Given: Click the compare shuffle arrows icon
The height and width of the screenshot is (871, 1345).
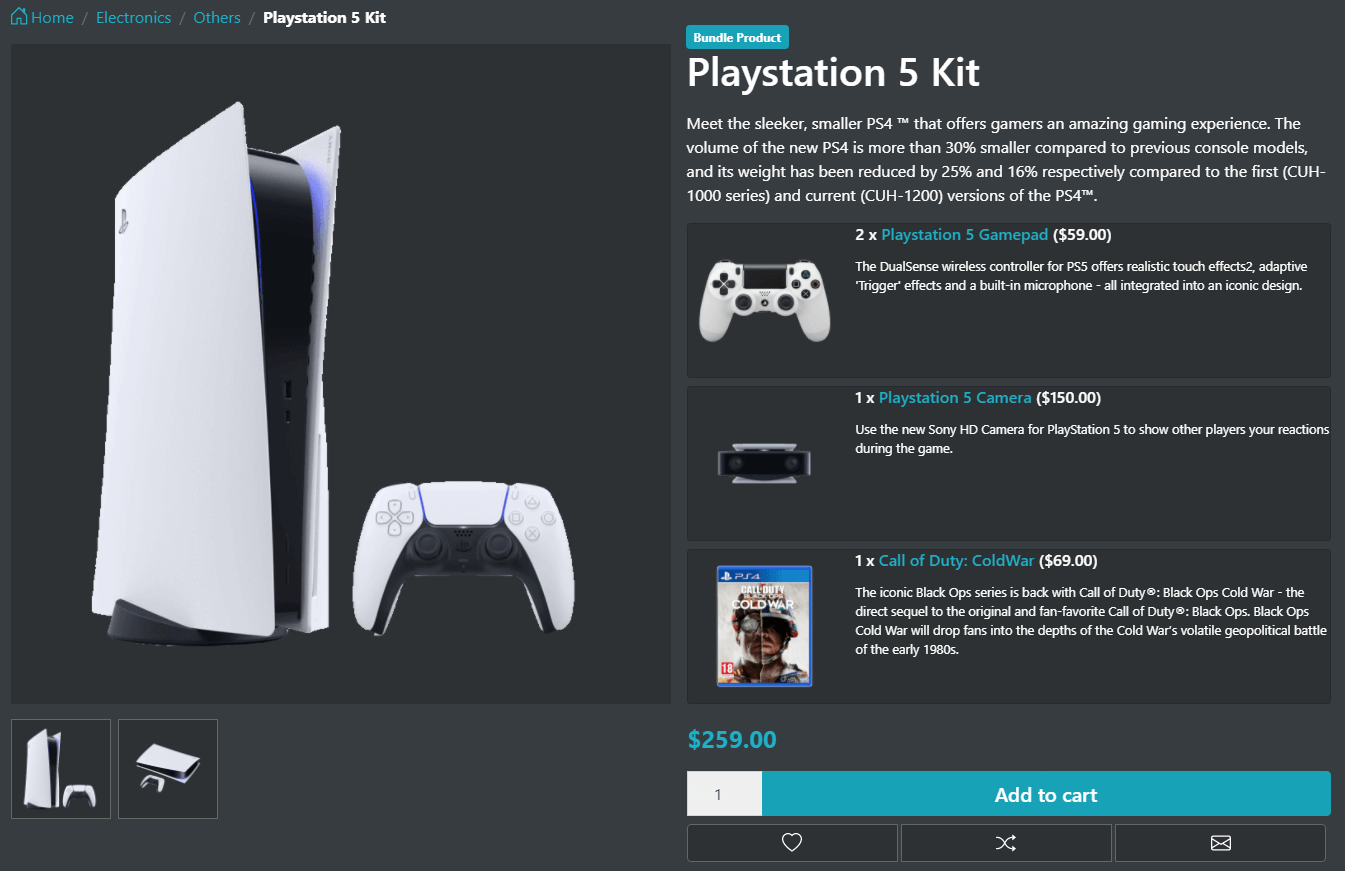Looking at the screenshot, I should (1006, 843).
